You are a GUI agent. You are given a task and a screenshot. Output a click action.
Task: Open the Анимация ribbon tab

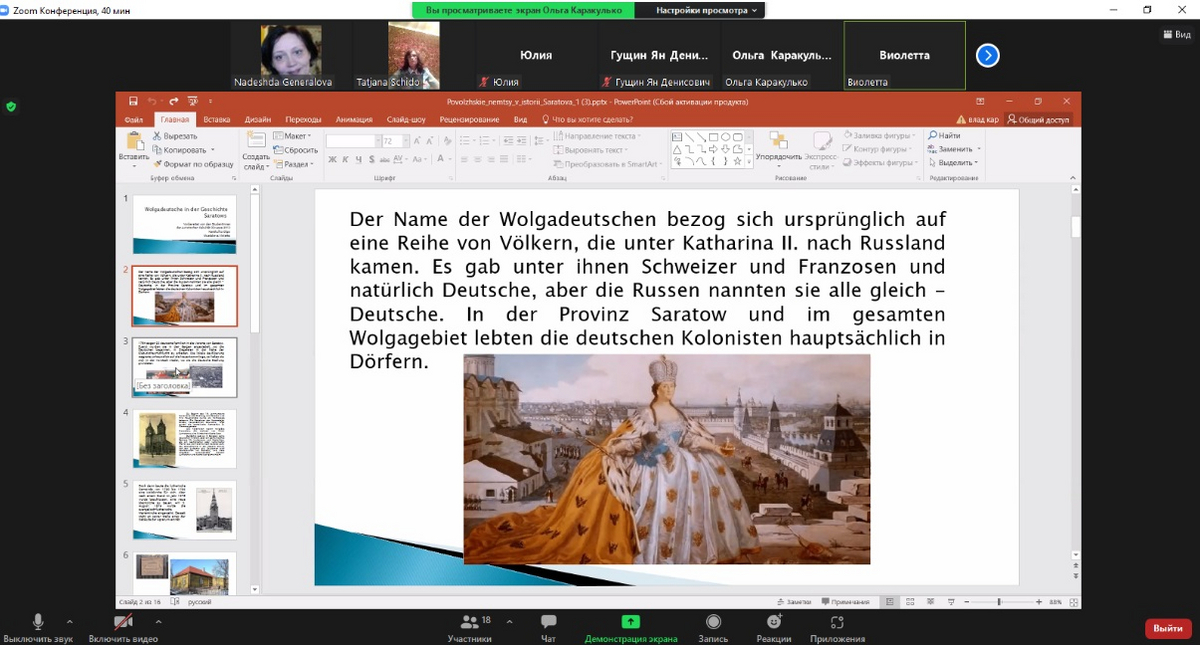[354, 120]
